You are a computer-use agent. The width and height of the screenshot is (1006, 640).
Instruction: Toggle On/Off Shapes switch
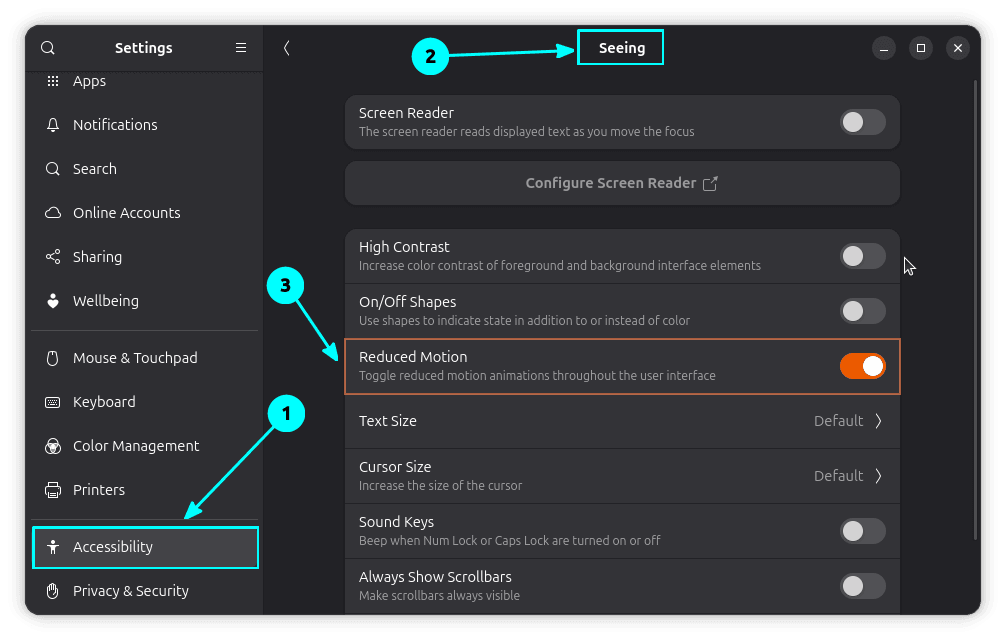click(x=862, y=312)
